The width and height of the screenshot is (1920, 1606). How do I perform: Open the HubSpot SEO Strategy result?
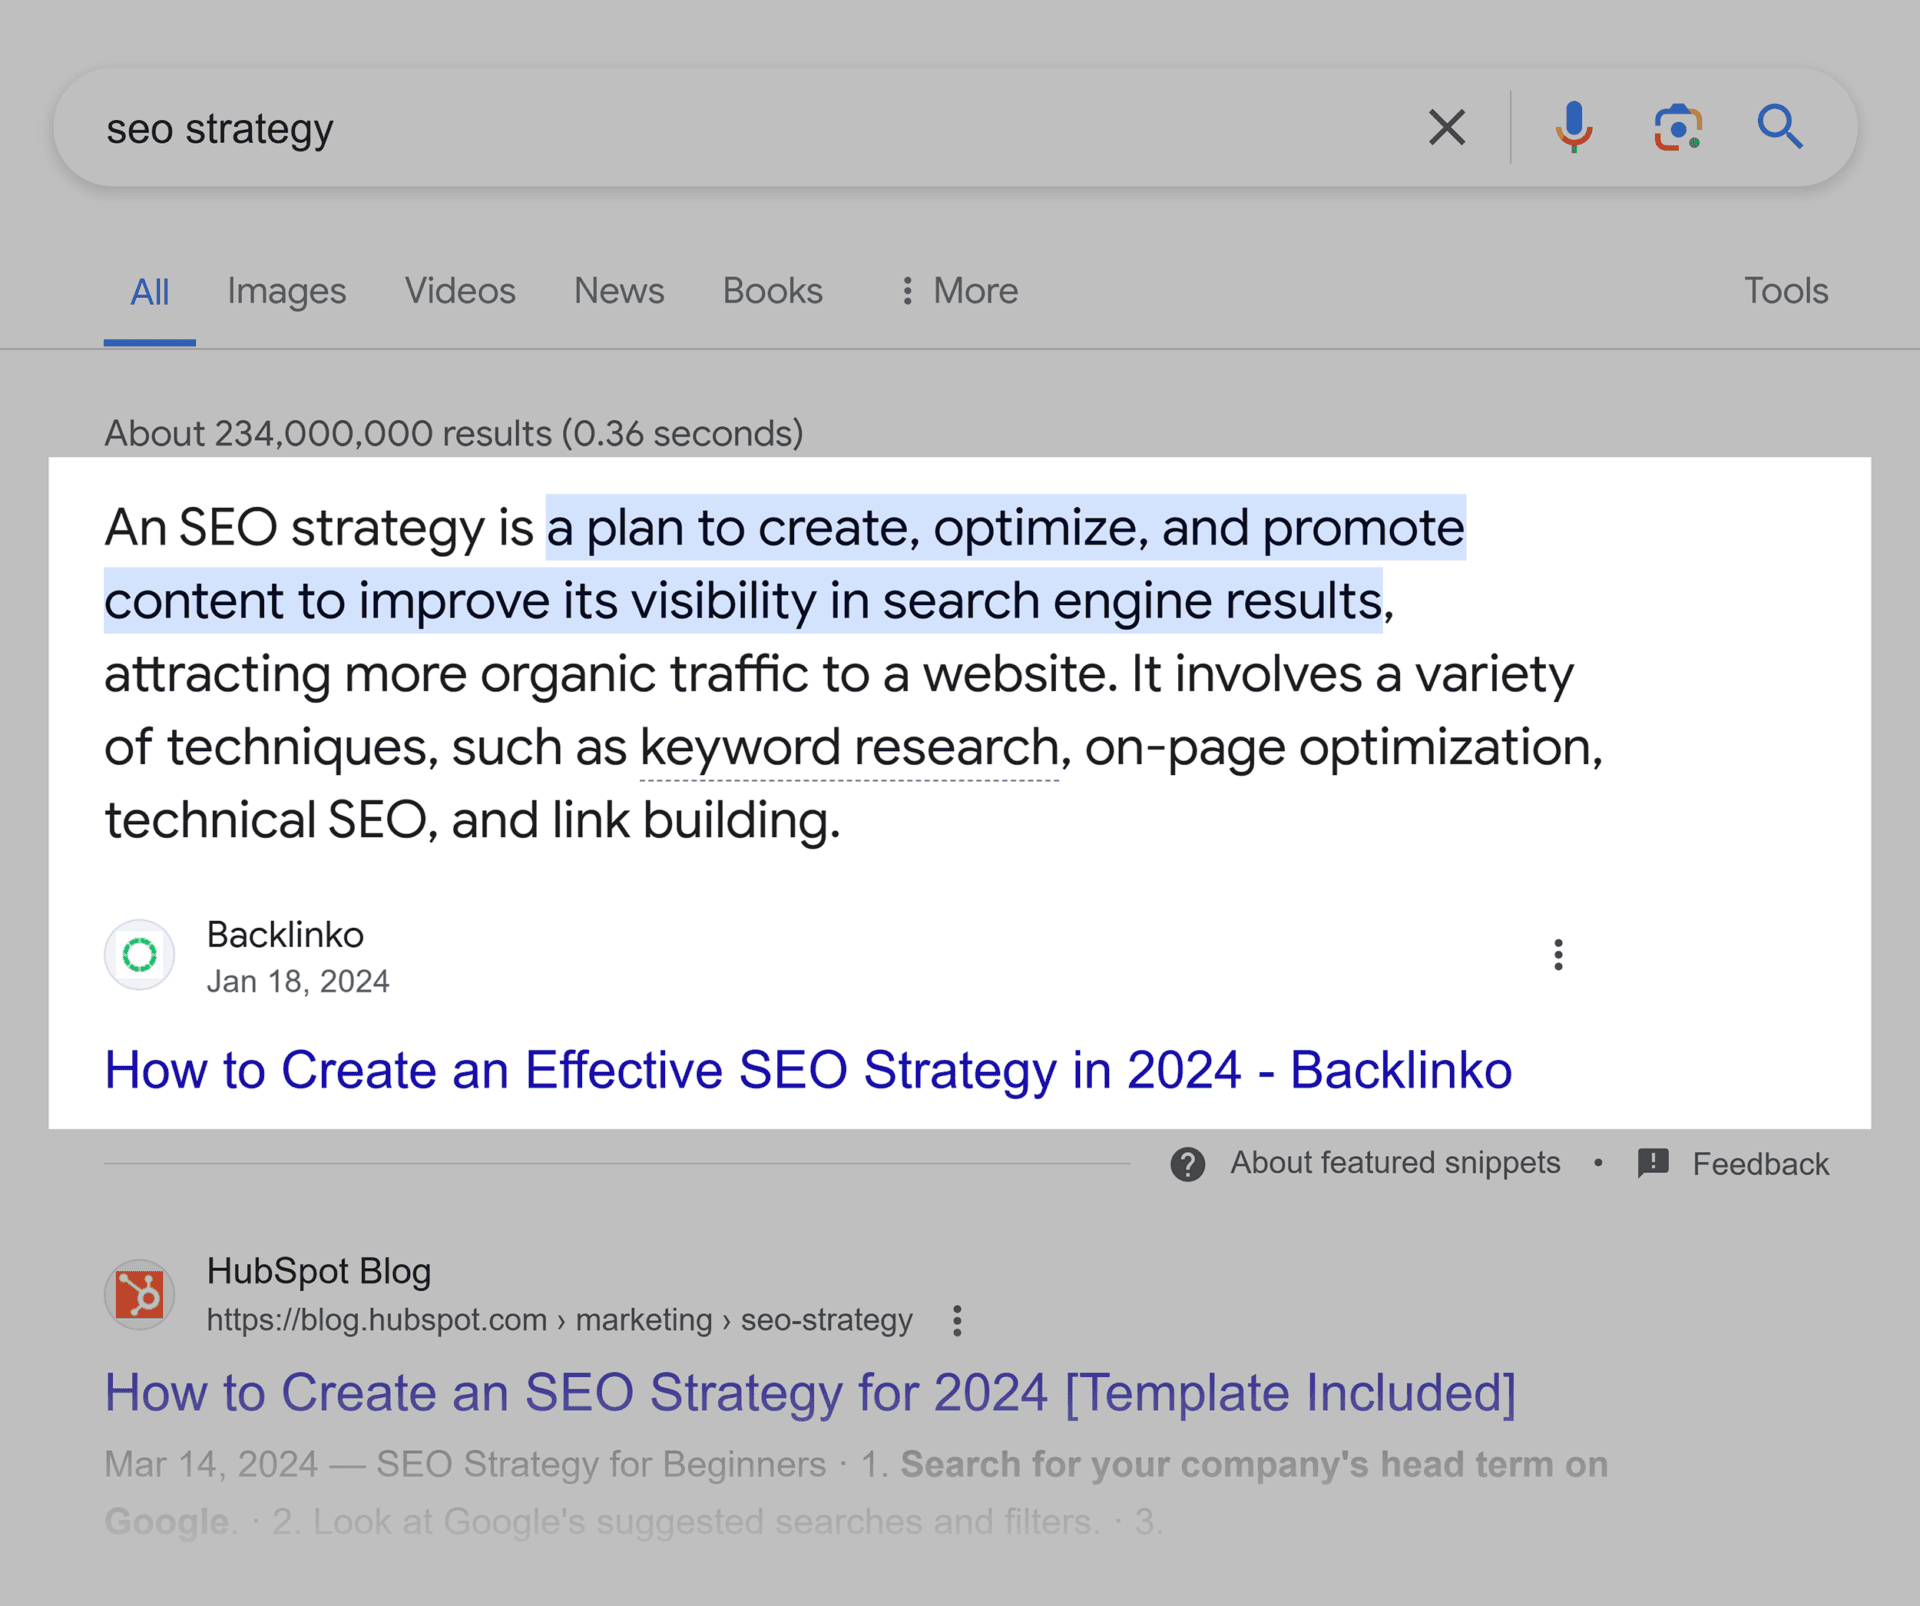tap(808, 1392)
